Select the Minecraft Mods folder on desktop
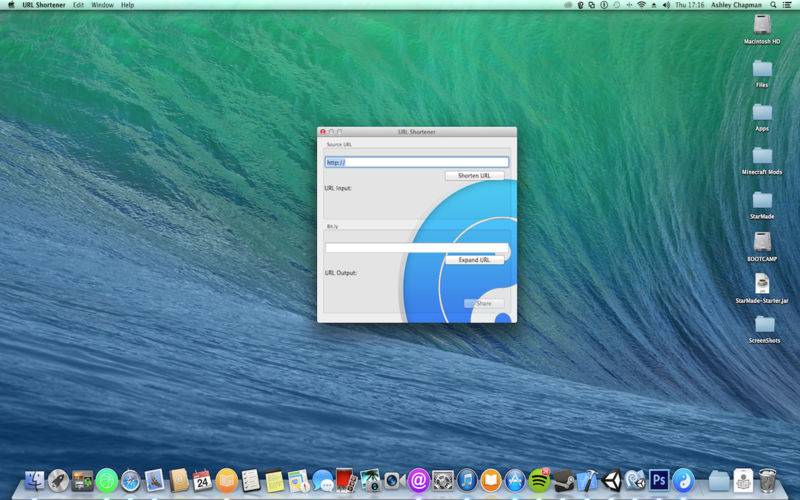The width and height of the screenshot is (800, 500). click(762, 161)
